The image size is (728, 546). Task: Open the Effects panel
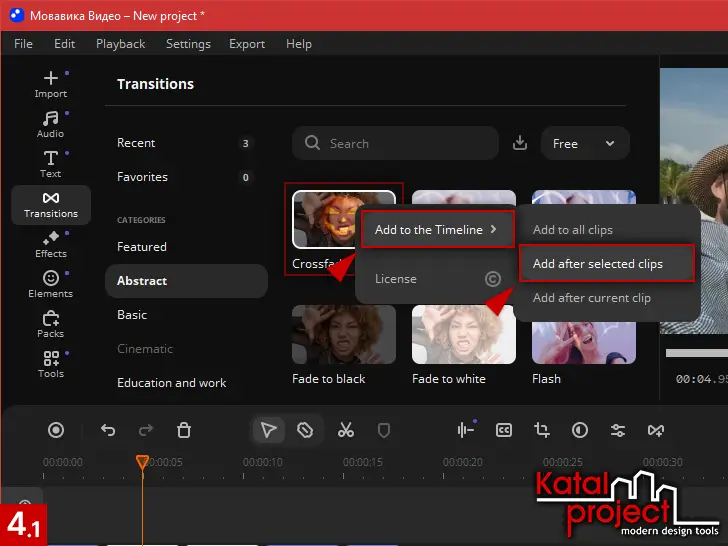(50, 244)
